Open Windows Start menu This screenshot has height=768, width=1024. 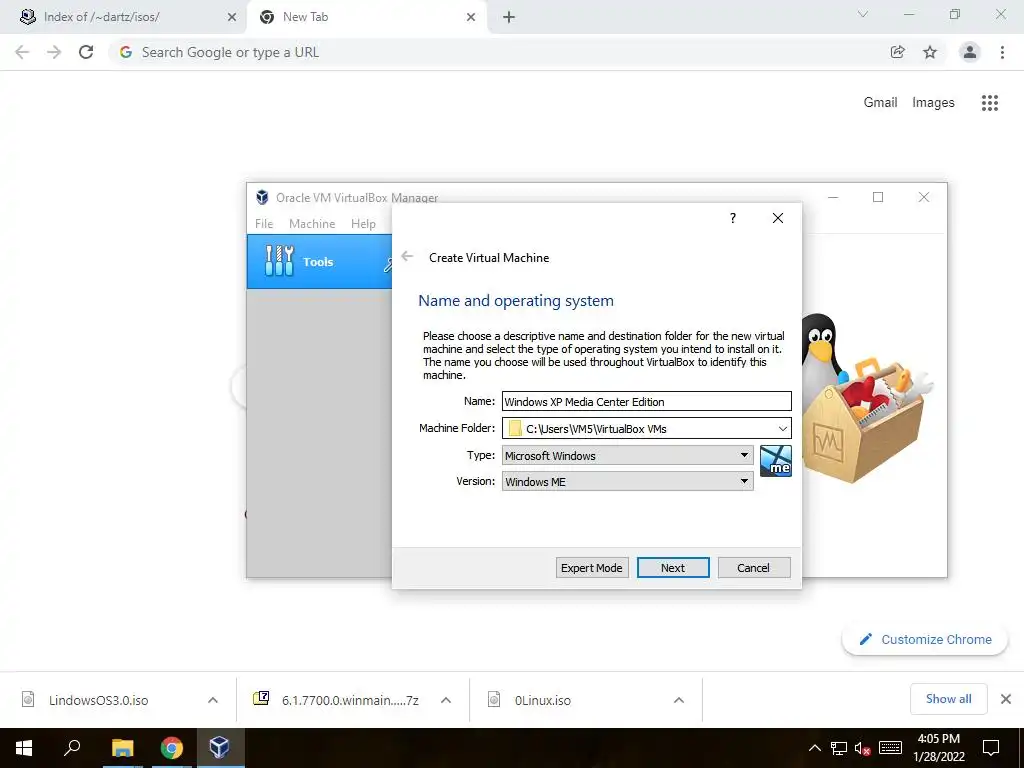pos(24,748)
